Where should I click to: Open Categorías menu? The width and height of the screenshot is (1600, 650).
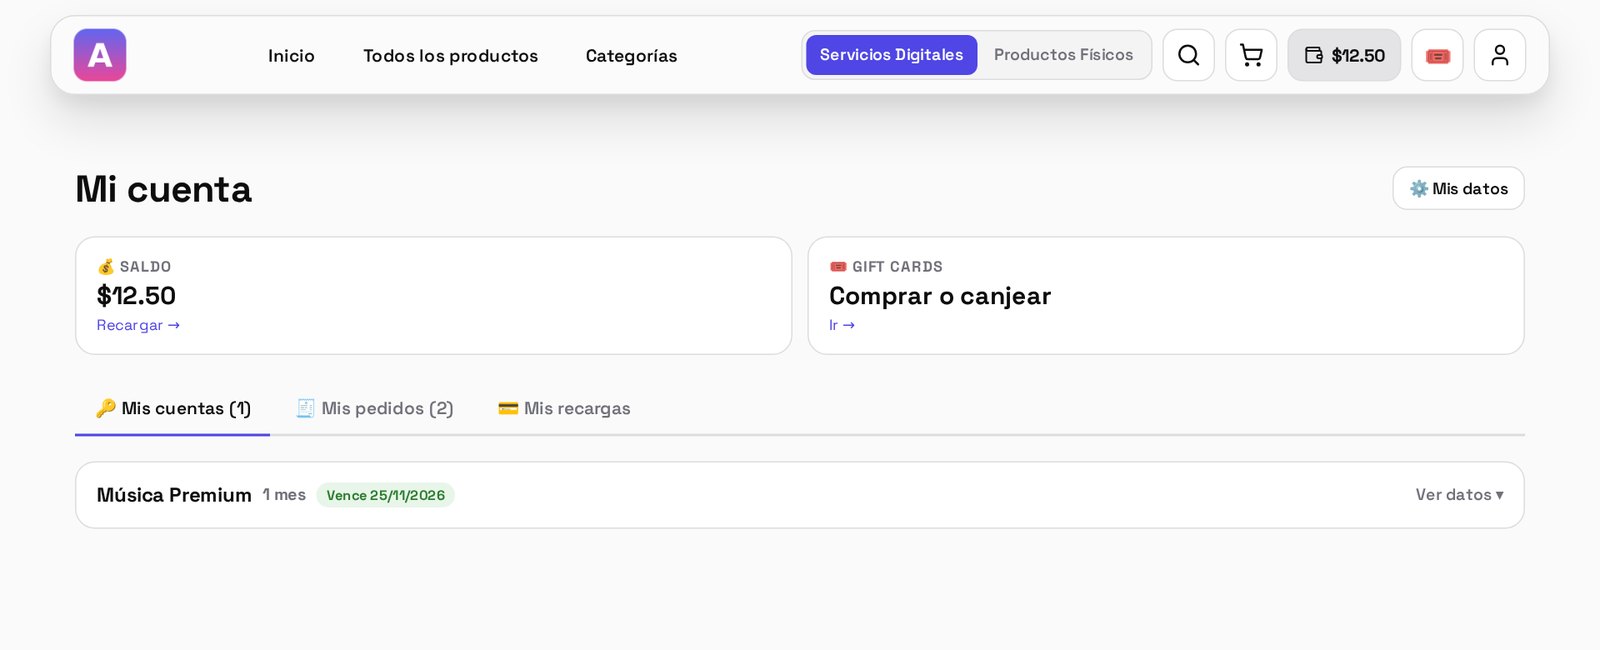tap(631, 56)
